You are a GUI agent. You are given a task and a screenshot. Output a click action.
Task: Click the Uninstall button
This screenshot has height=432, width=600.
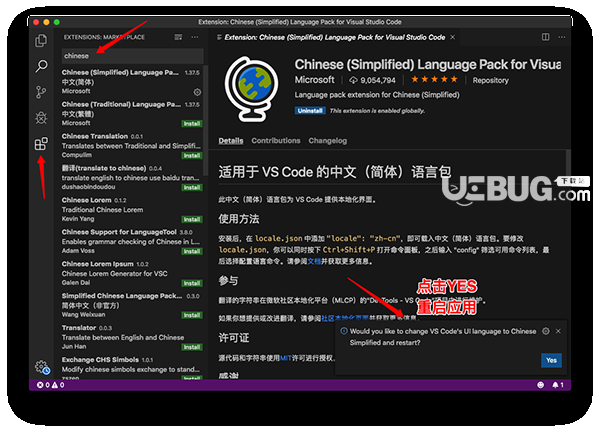click(x=310, y=111)
